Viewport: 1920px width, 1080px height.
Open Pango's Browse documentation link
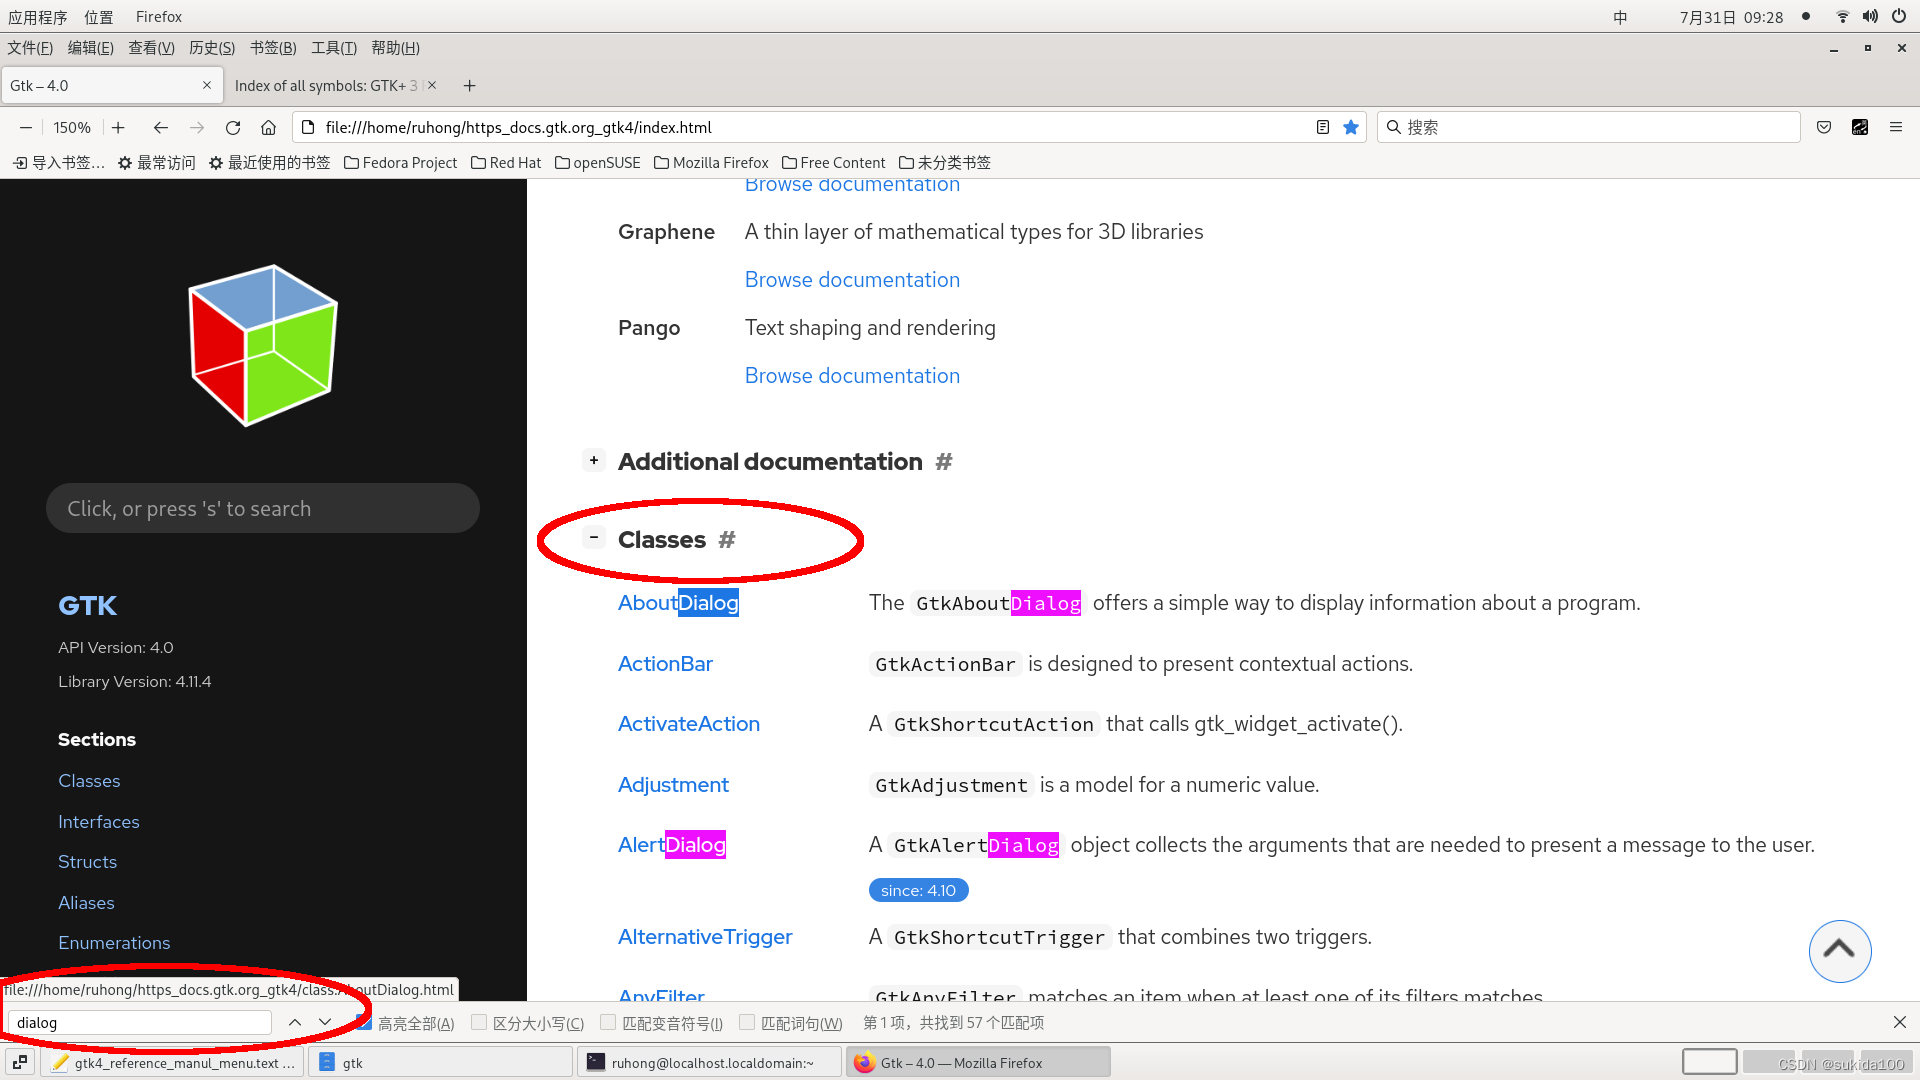[x=851, y=375]
